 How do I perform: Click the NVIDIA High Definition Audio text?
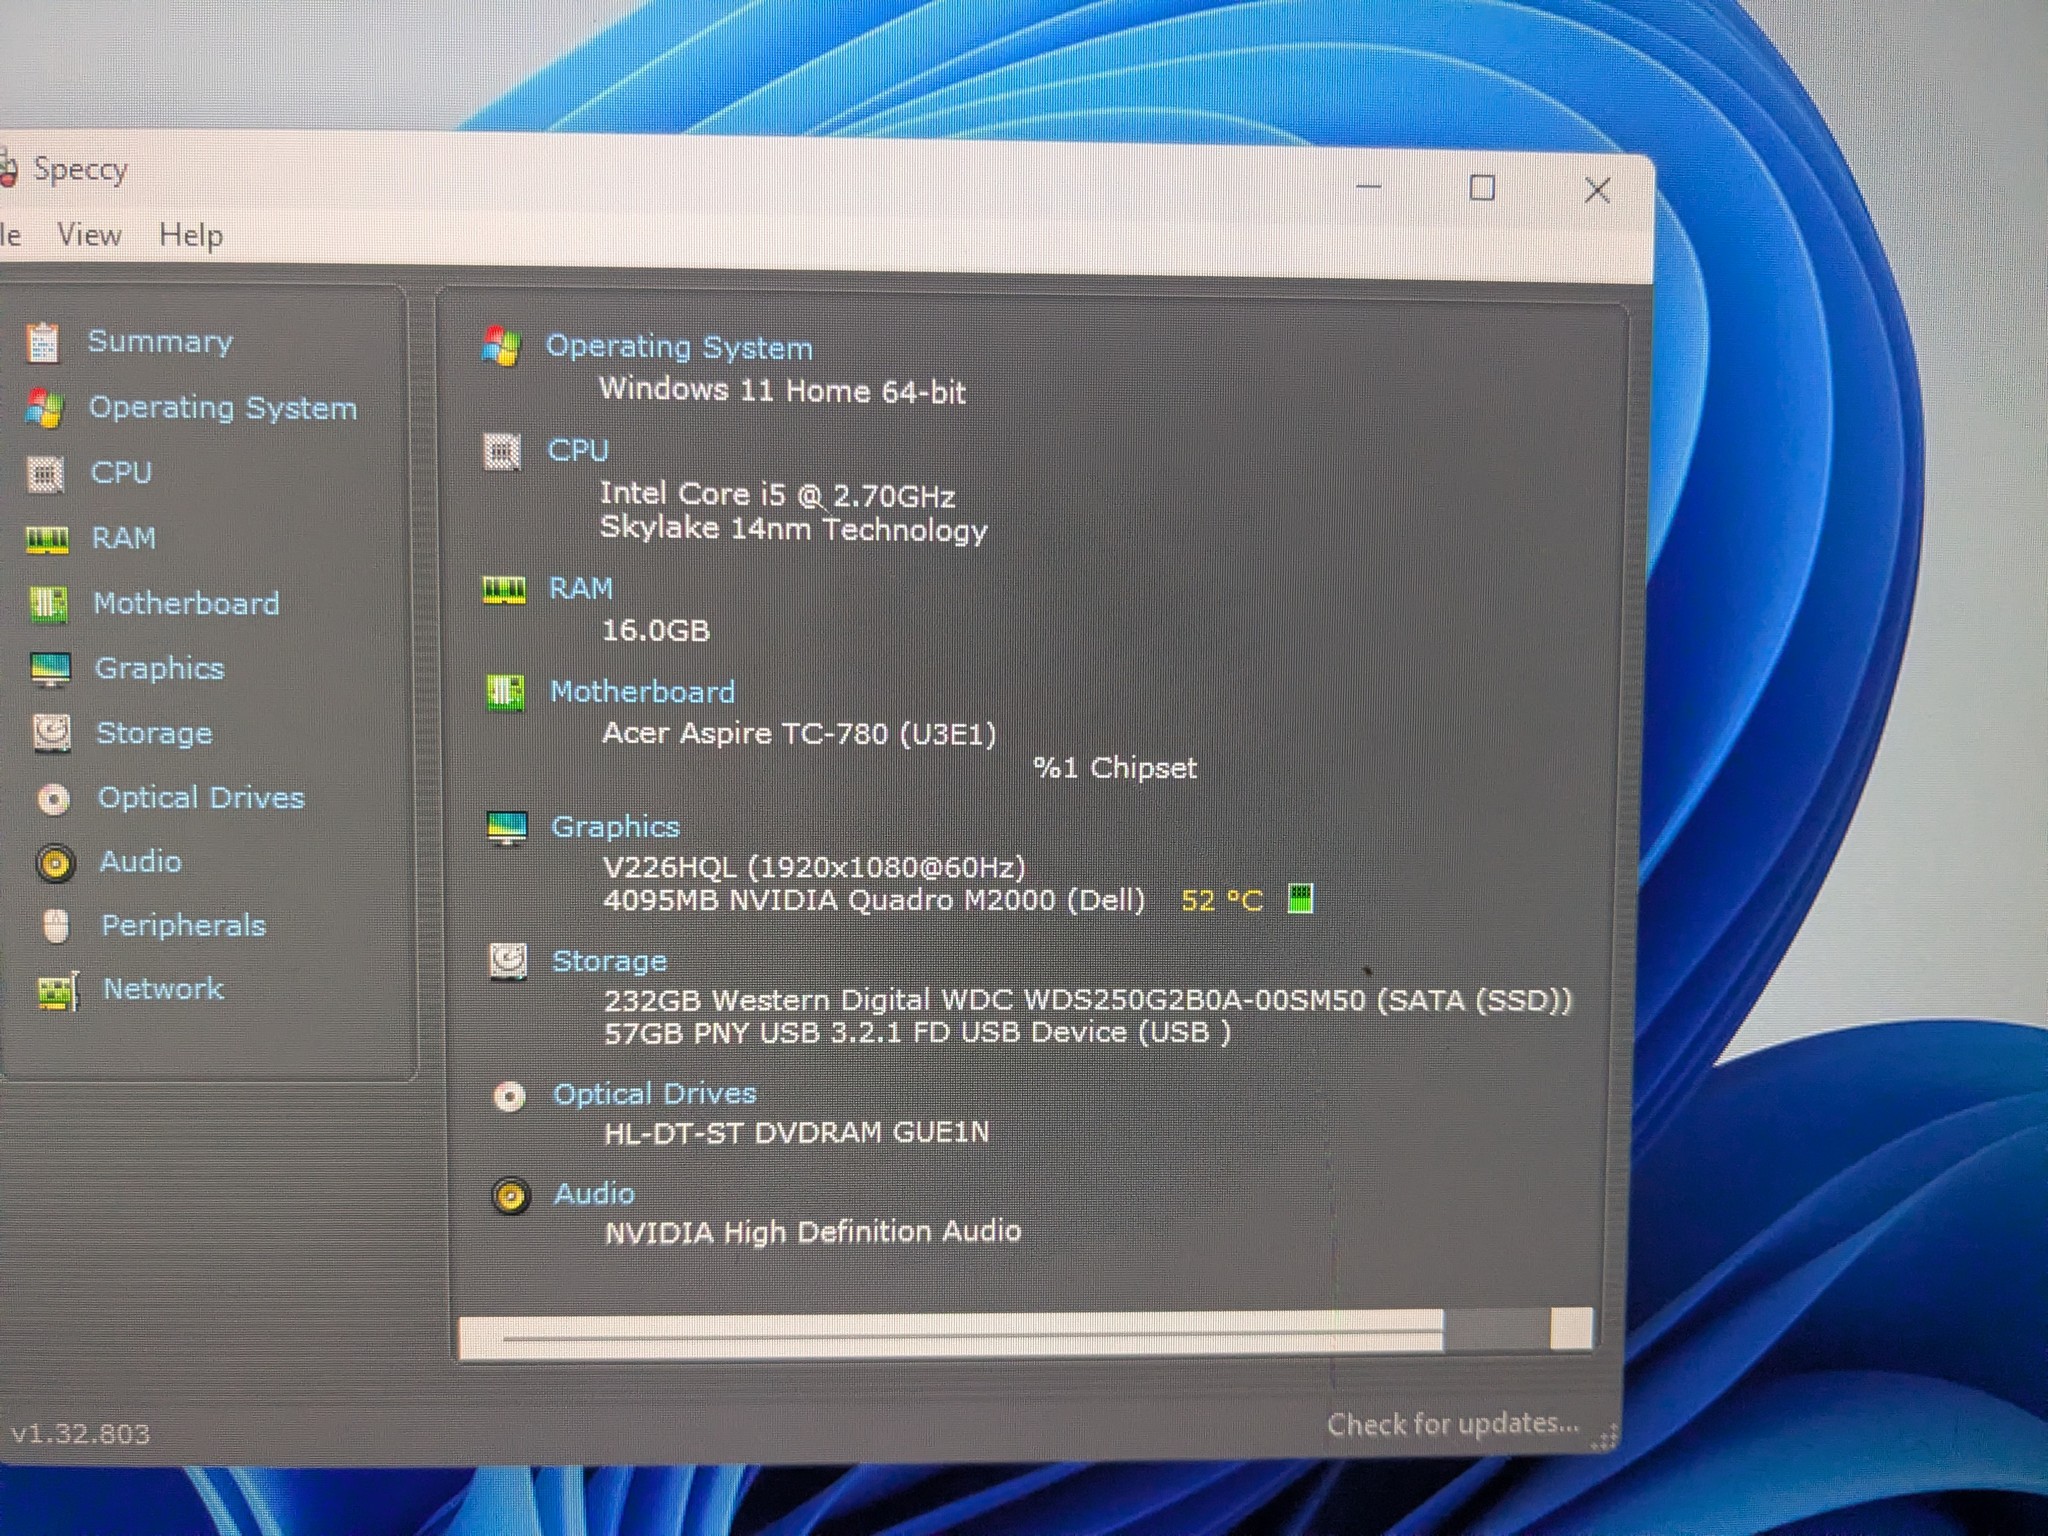[x=813, y=1232]
